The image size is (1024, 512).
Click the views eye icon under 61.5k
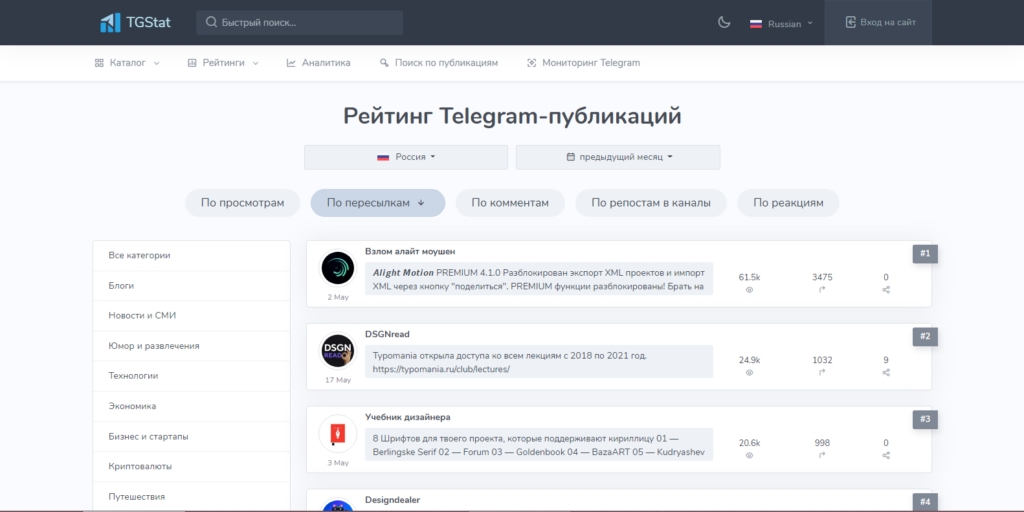(x=749, y=290)
